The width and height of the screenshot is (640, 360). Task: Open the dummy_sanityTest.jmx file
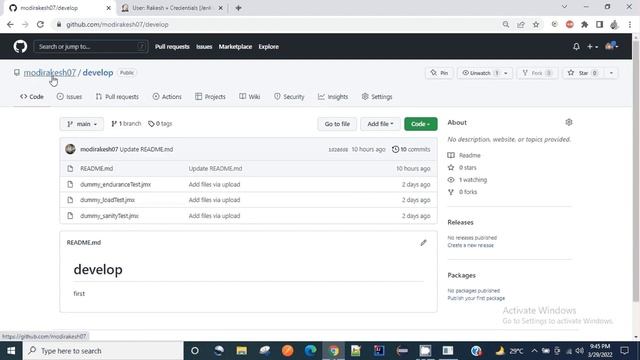(109, 216)
